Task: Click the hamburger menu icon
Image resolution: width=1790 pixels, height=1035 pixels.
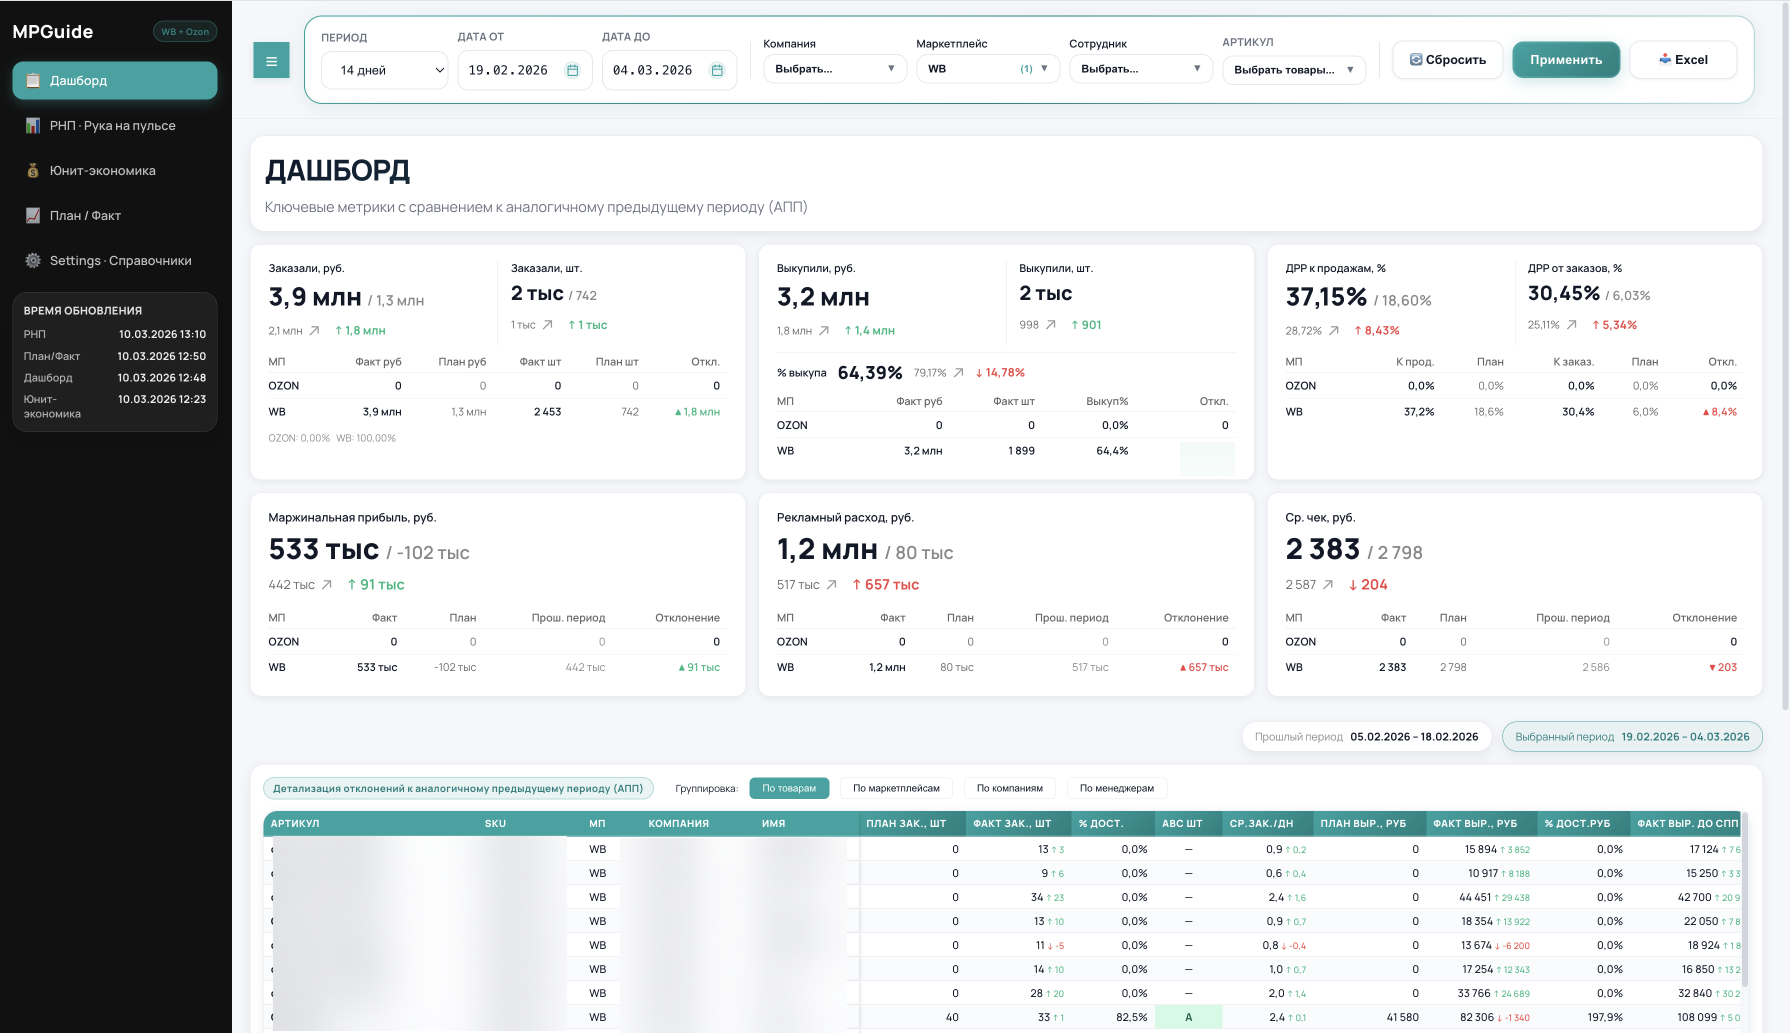Action: [271, 60]
